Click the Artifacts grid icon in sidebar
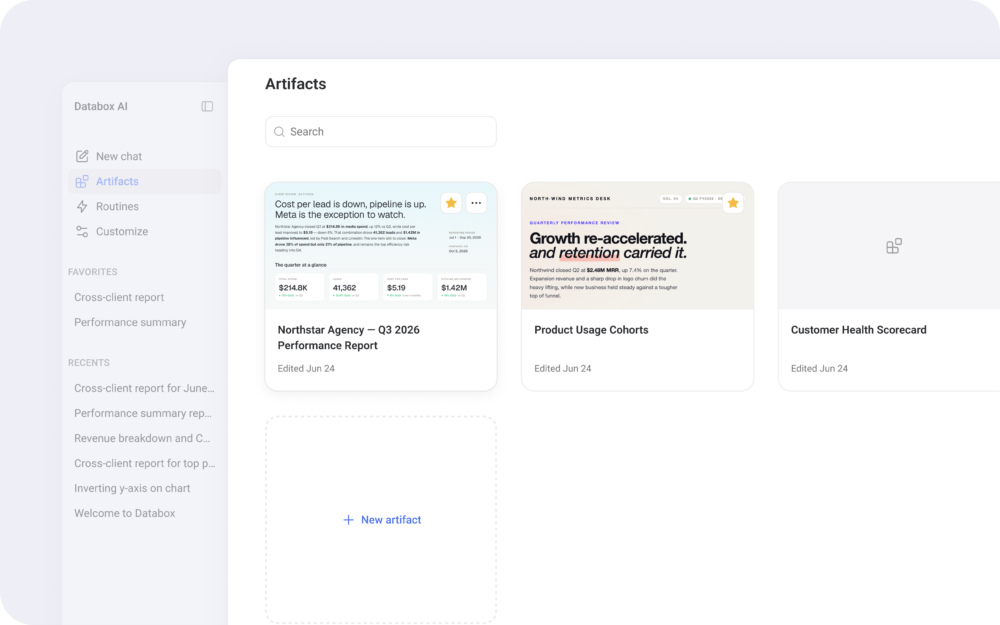The height and width of the screenshot is (625, 1000). (x=82, y=182)
